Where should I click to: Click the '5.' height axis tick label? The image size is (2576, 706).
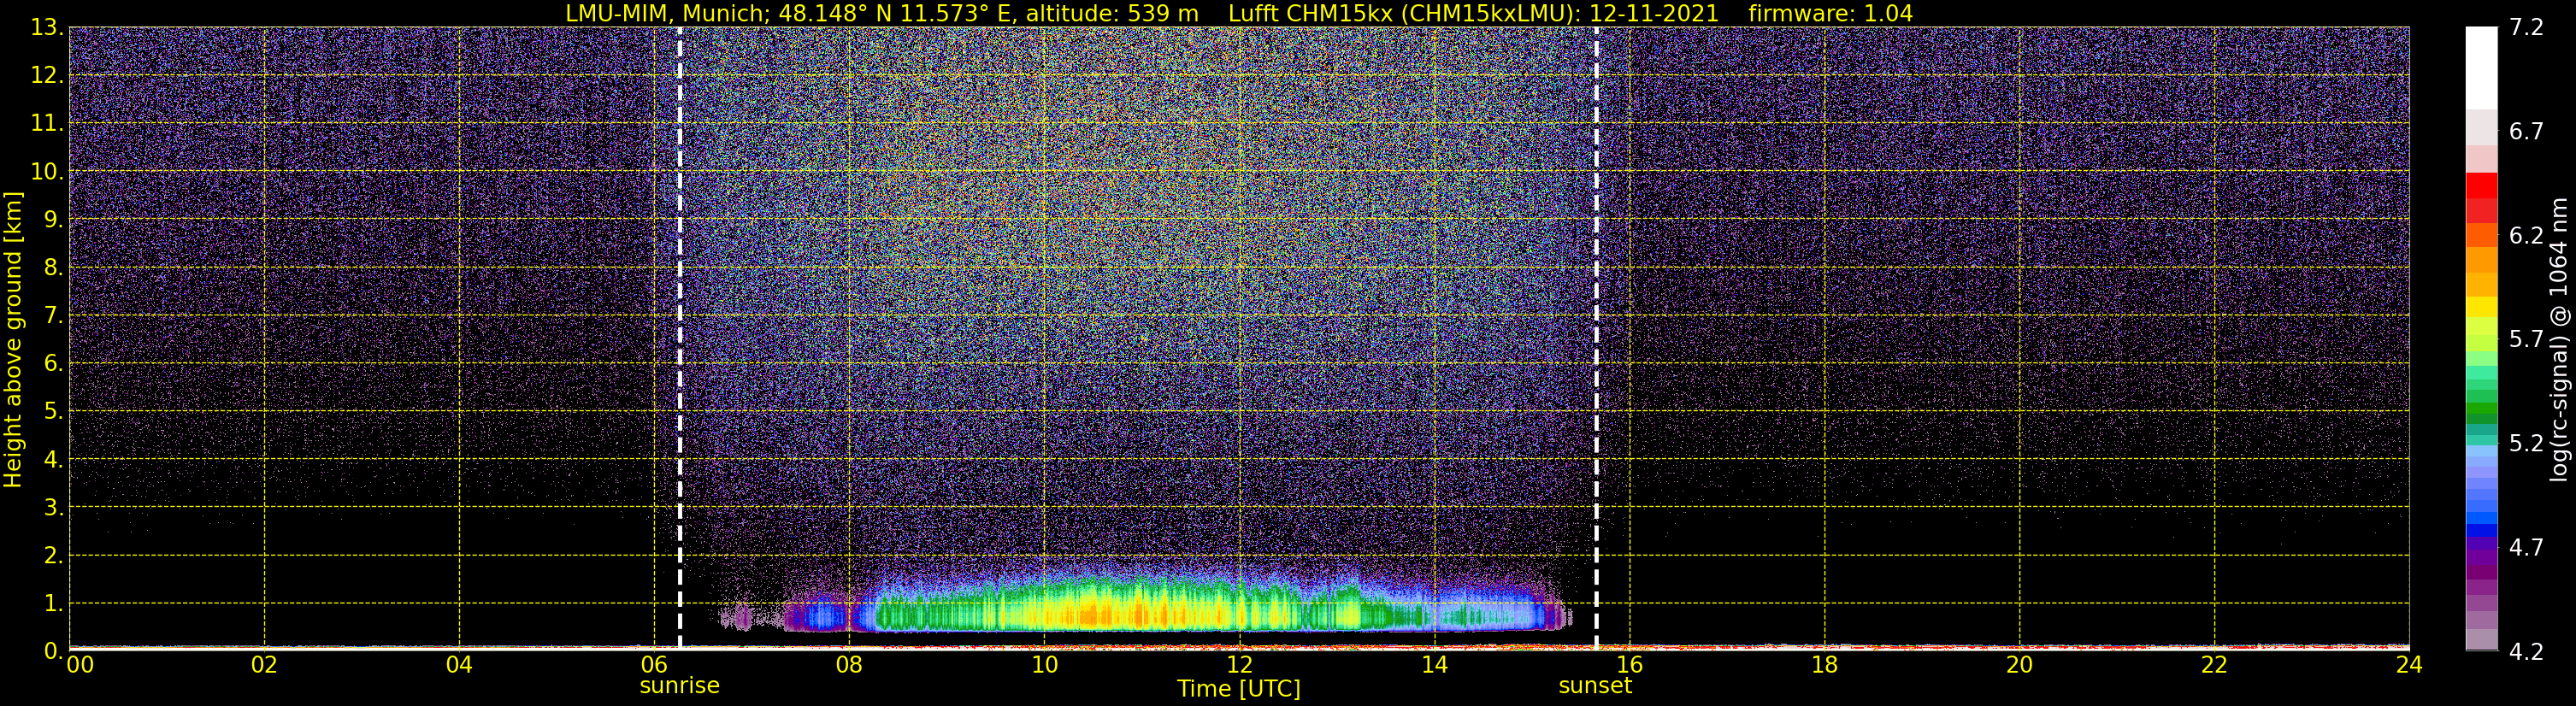coord(54,411)
